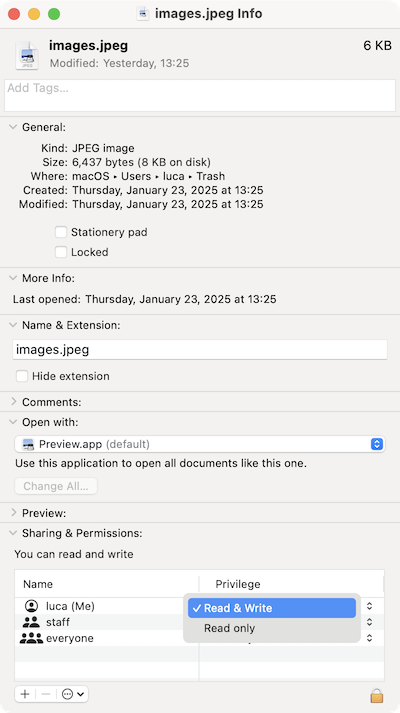Screen dimensions: 400x713
Task: Click the Privilege column header
Action: point(291,584)
